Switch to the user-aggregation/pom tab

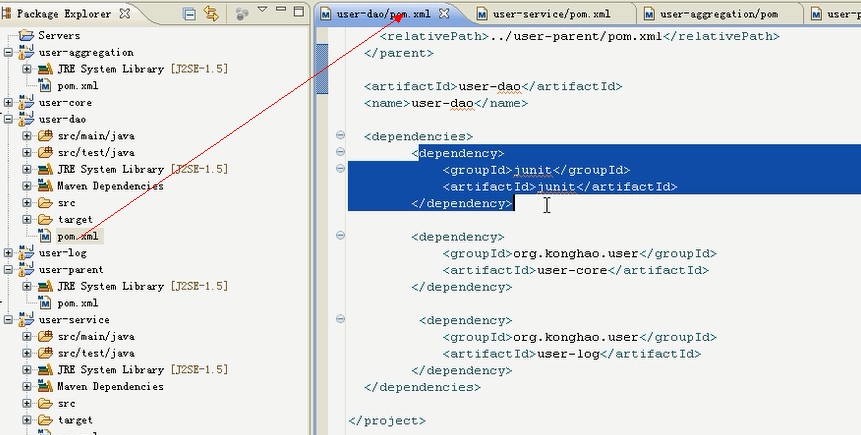(x=718, y=14)
